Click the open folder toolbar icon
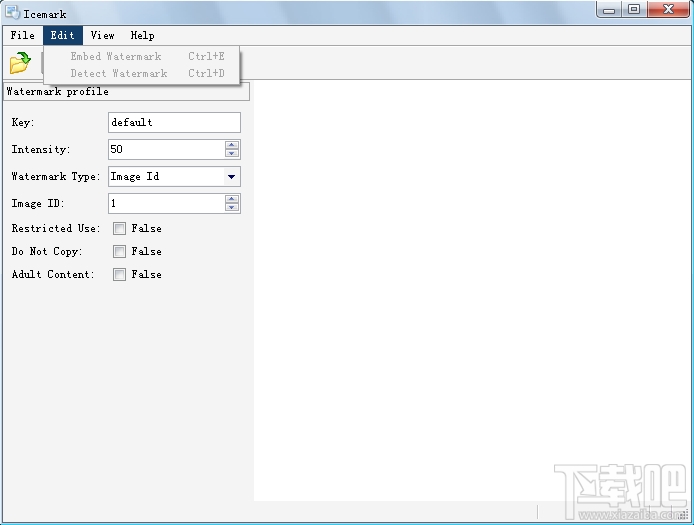 pos(20,62)
